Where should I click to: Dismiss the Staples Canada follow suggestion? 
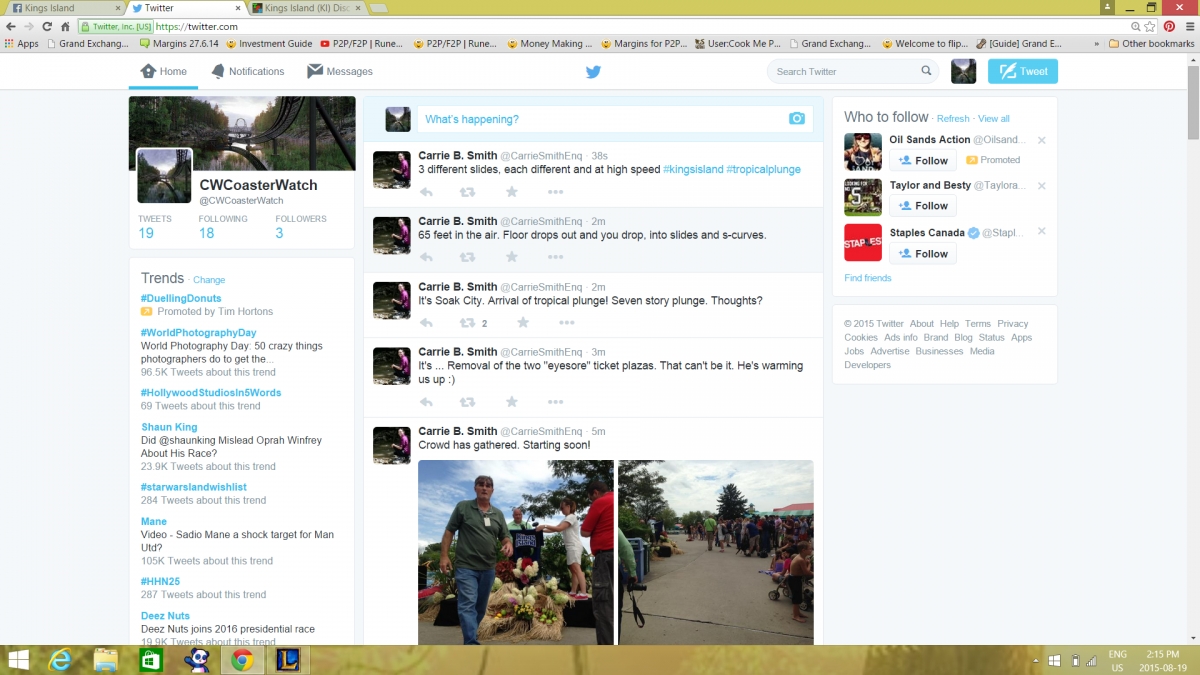pos(1041,231)
